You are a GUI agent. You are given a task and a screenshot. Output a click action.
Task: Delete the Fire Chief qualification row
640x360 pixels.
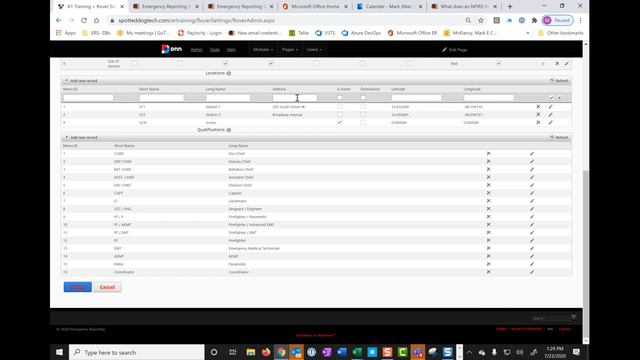tap(488, 153)
